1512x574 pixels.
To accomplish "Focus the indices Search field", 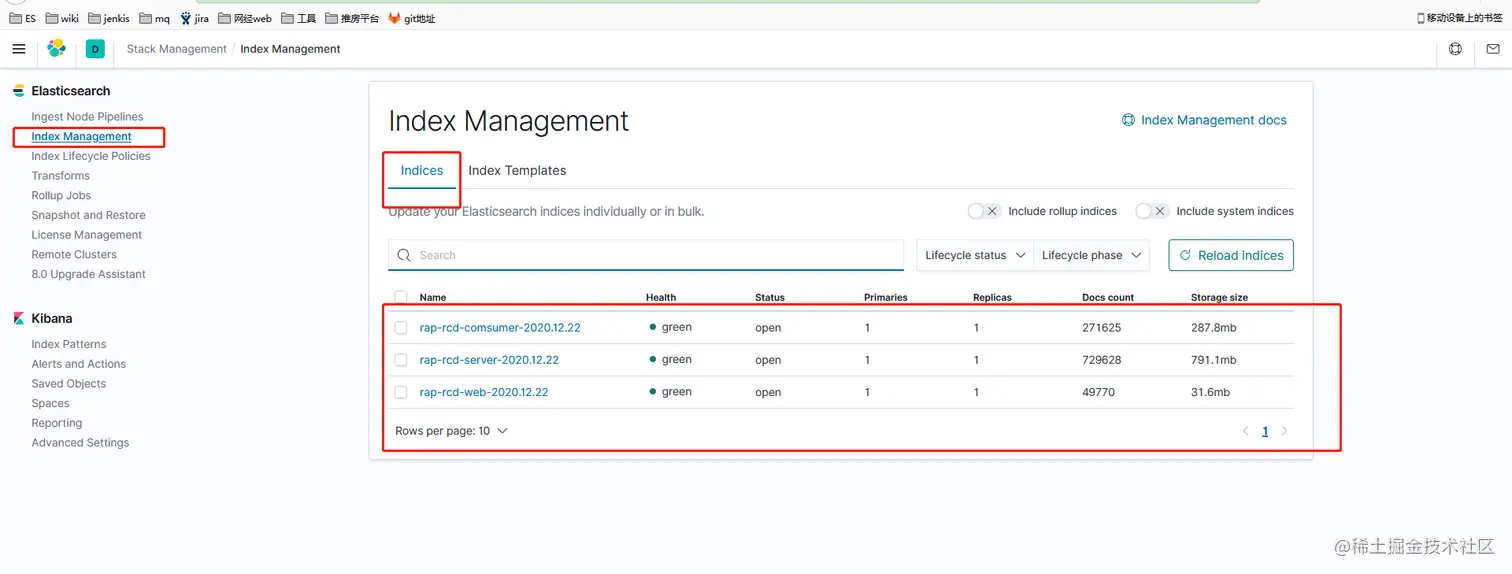I will pyautogui.click(x=646, y=255).
